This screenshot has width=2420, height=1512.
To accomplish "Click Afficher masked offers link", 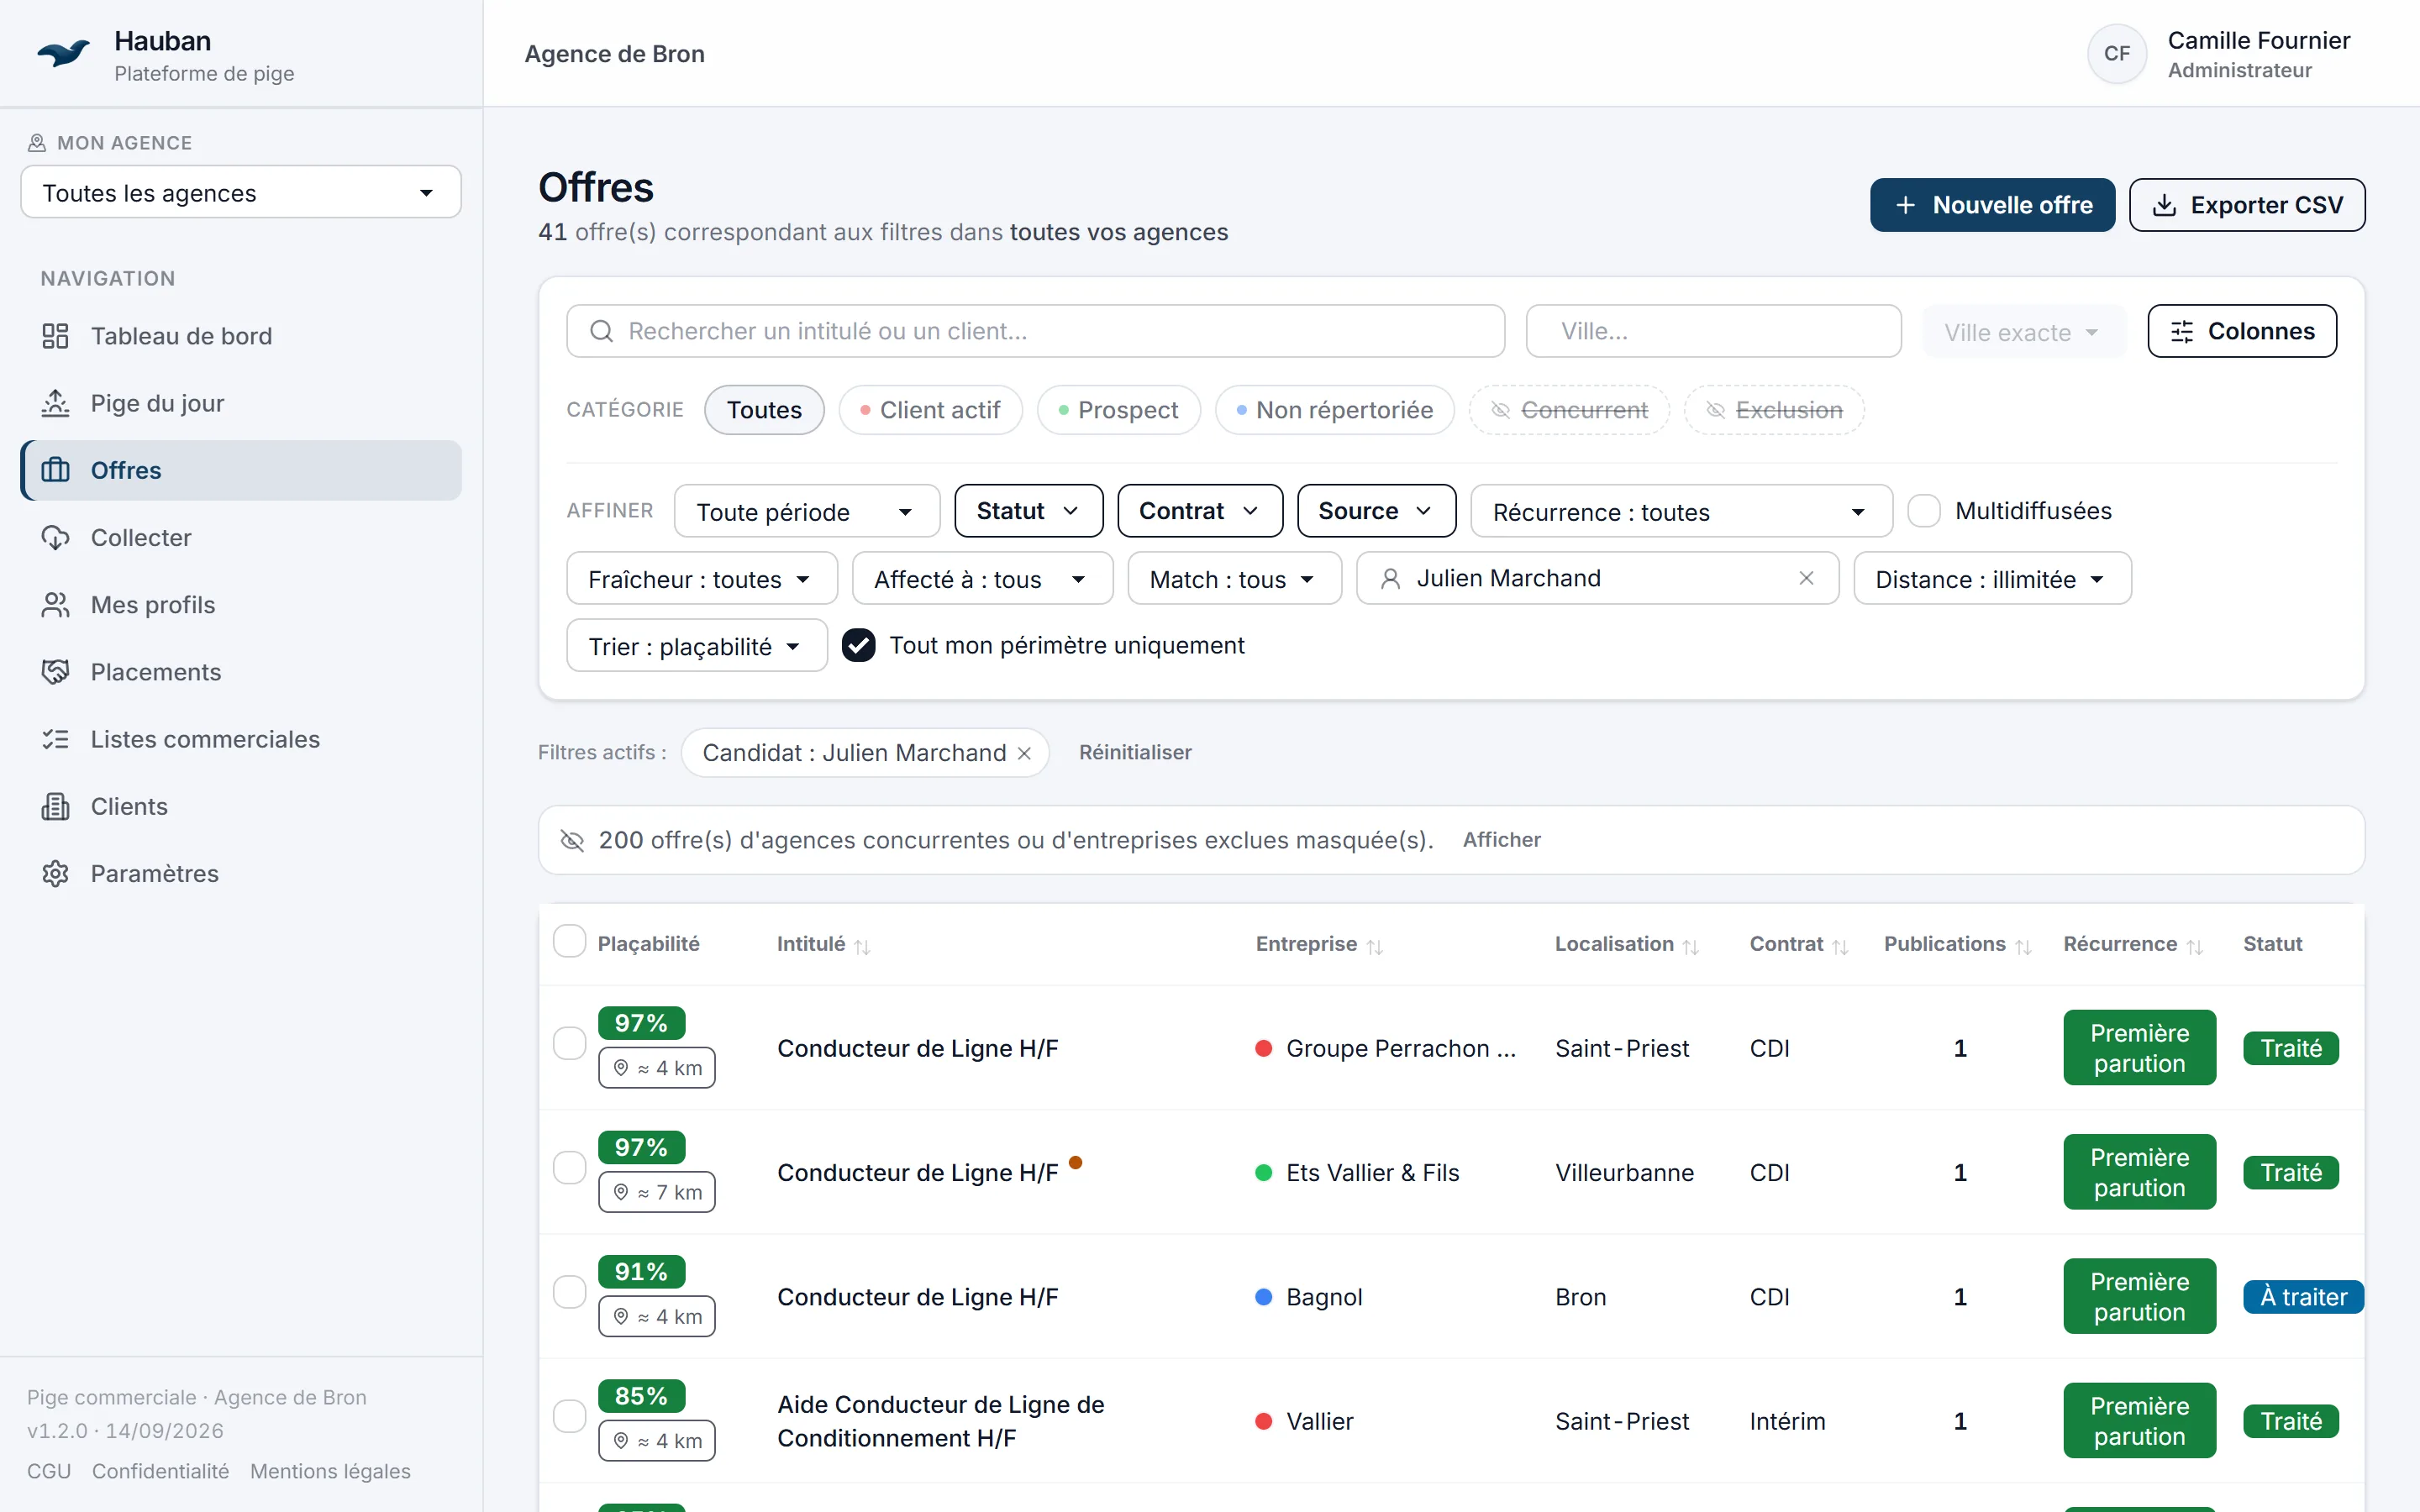I will pos(1501,840).
